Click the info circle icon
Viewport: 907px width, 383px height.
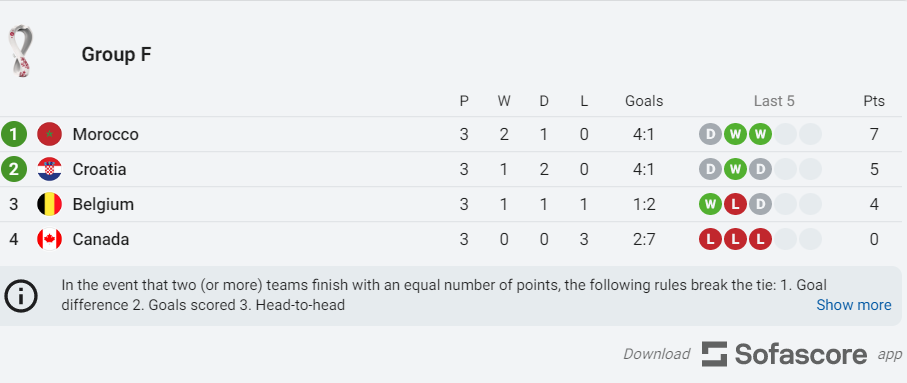click(x=21, y=296)
